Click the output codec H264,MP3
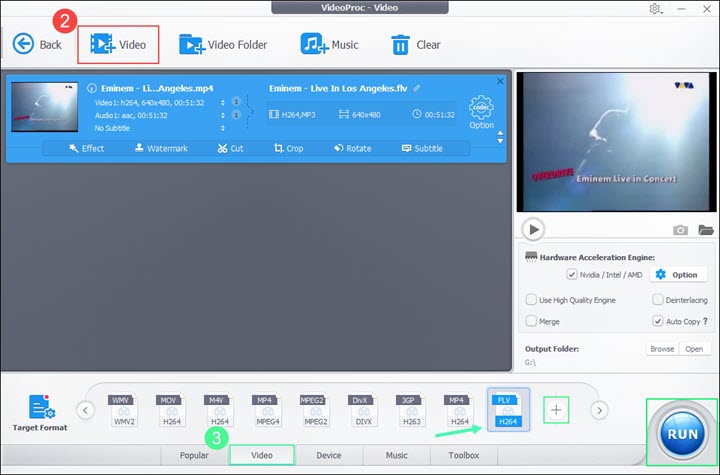Viewport: 720px width, 475px height. (x=292, y=114)
